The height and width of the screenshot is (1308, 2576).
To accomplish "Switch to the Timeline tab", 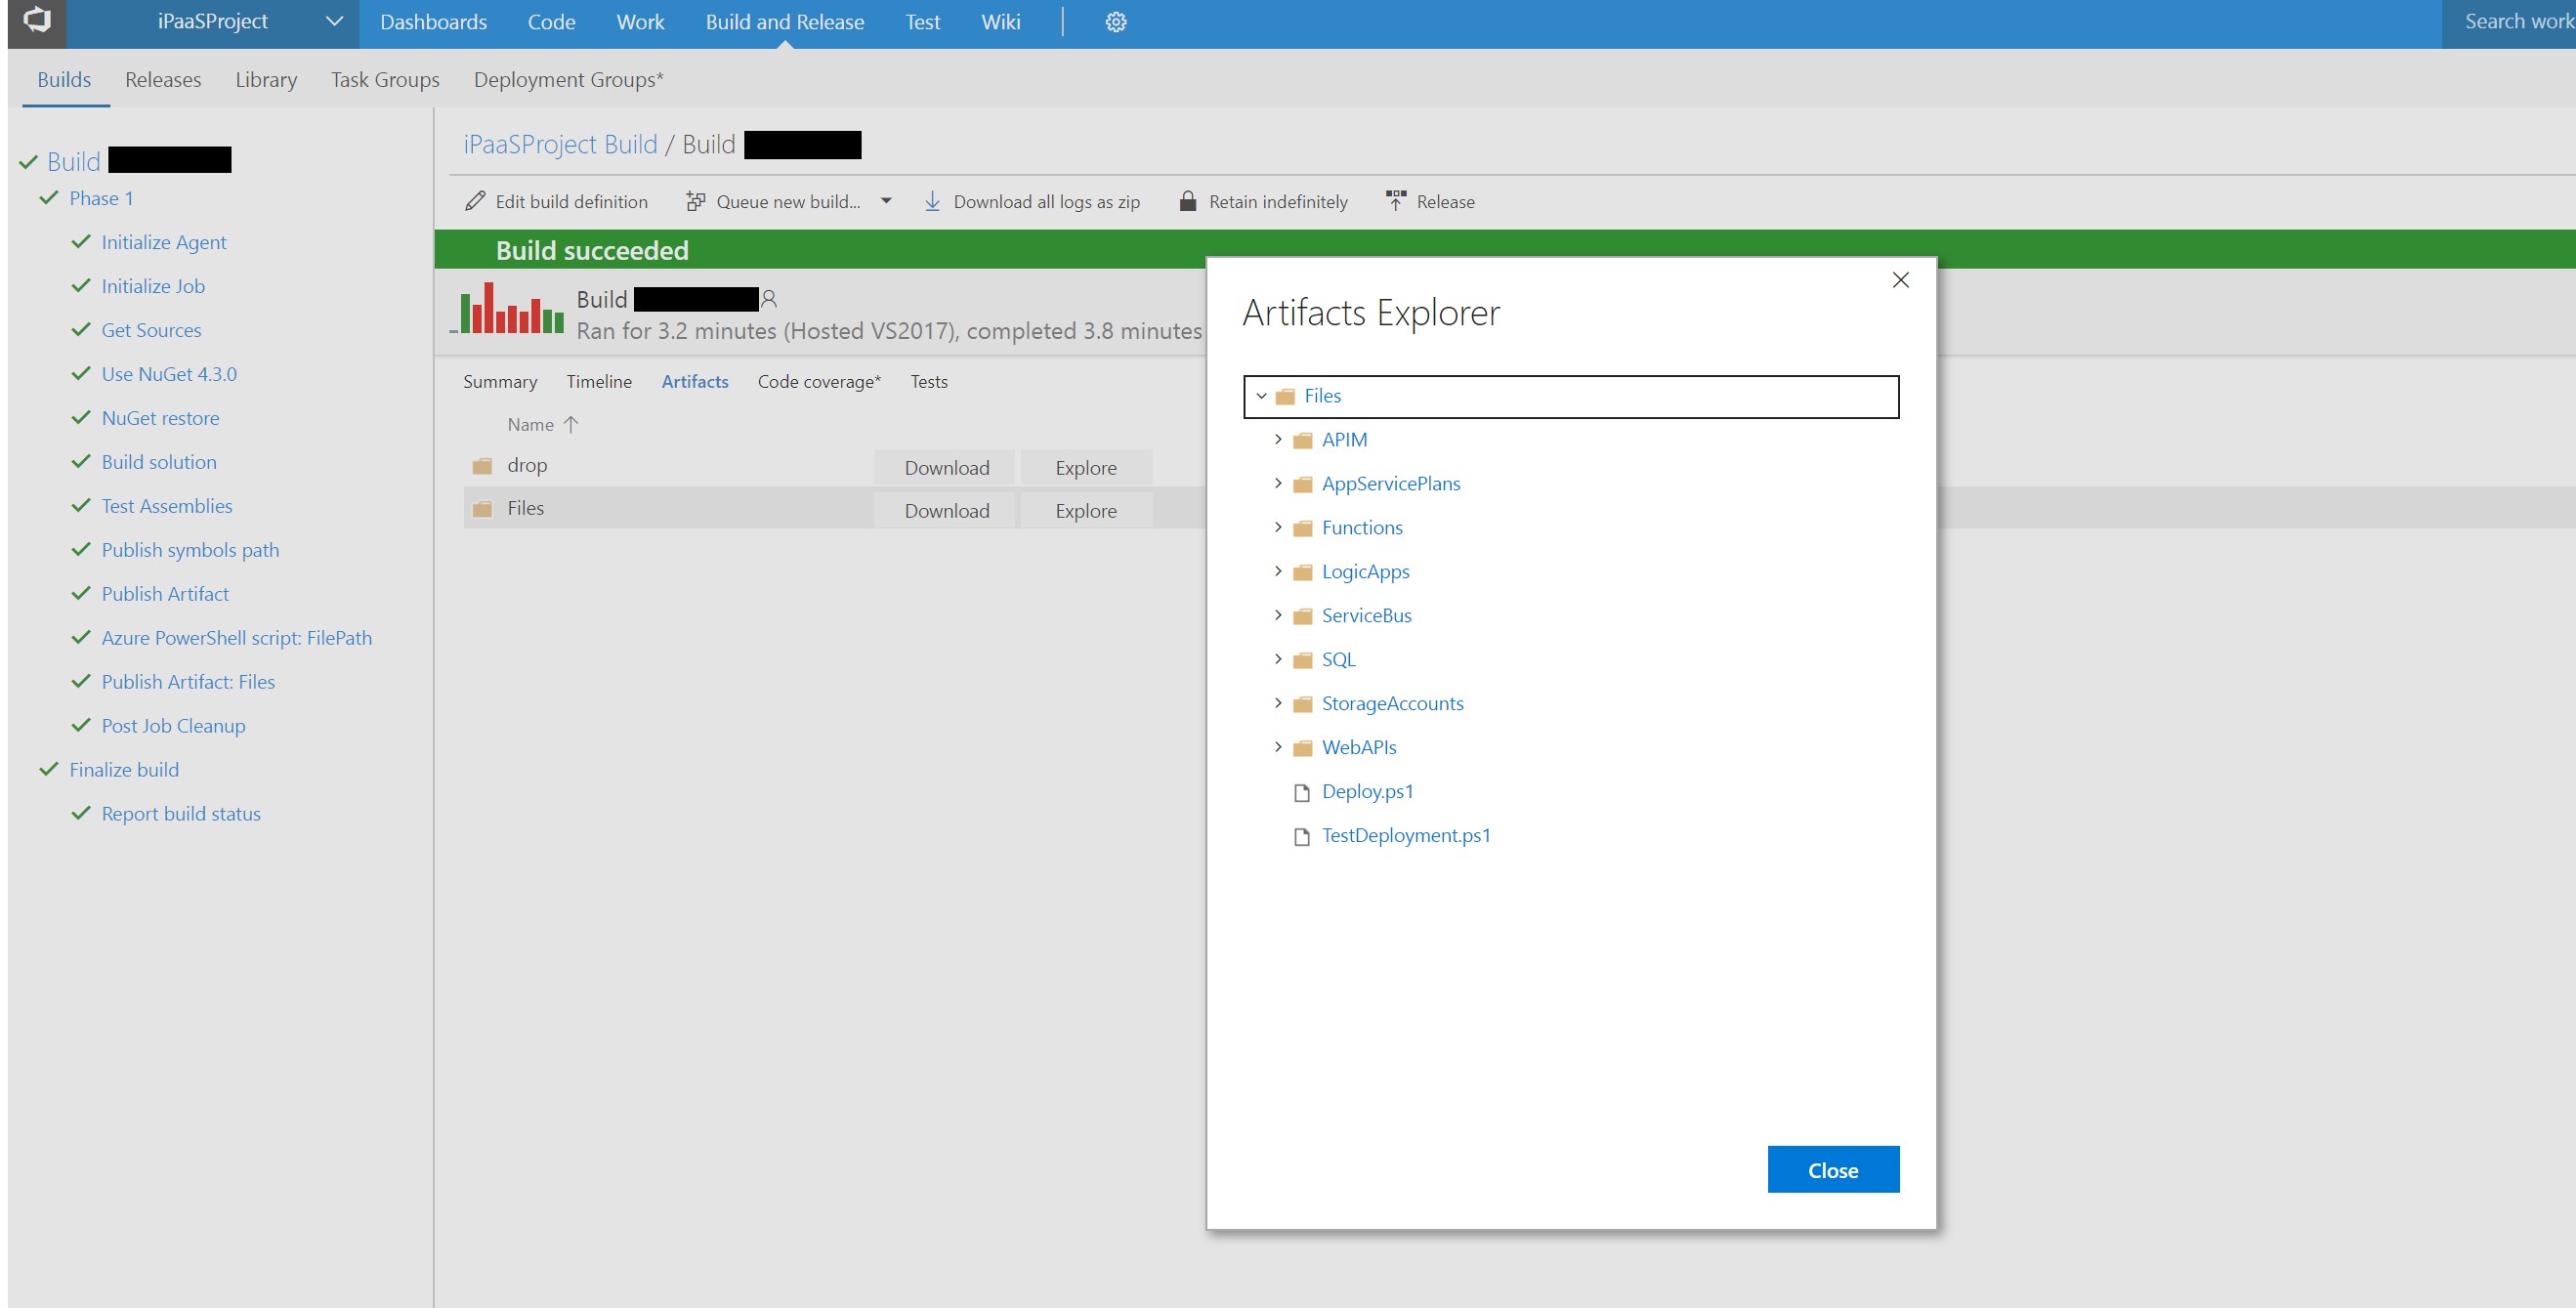I will tap(599, 381).
